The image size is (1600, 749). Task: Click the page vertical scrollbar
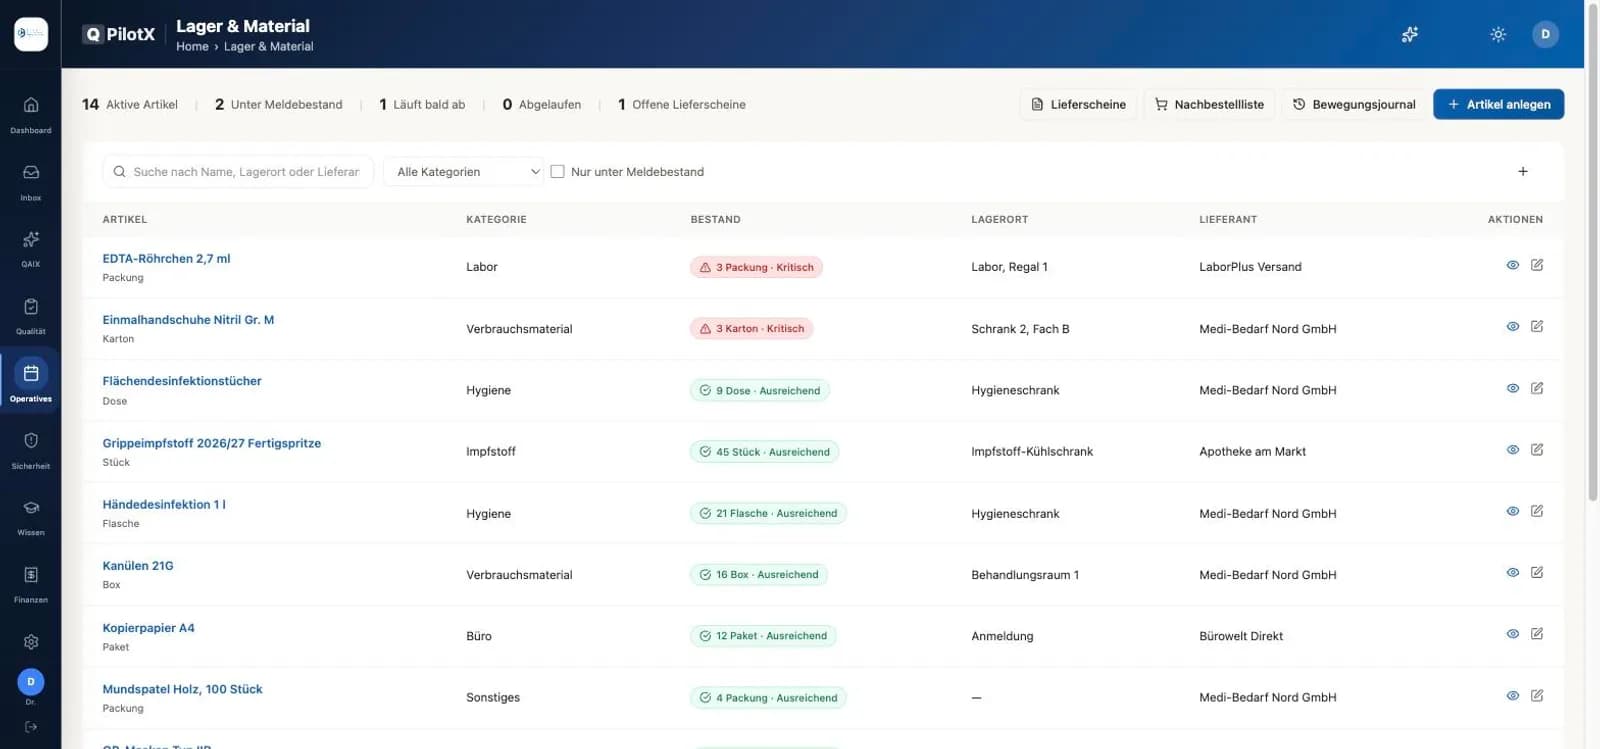[1592, 250]
